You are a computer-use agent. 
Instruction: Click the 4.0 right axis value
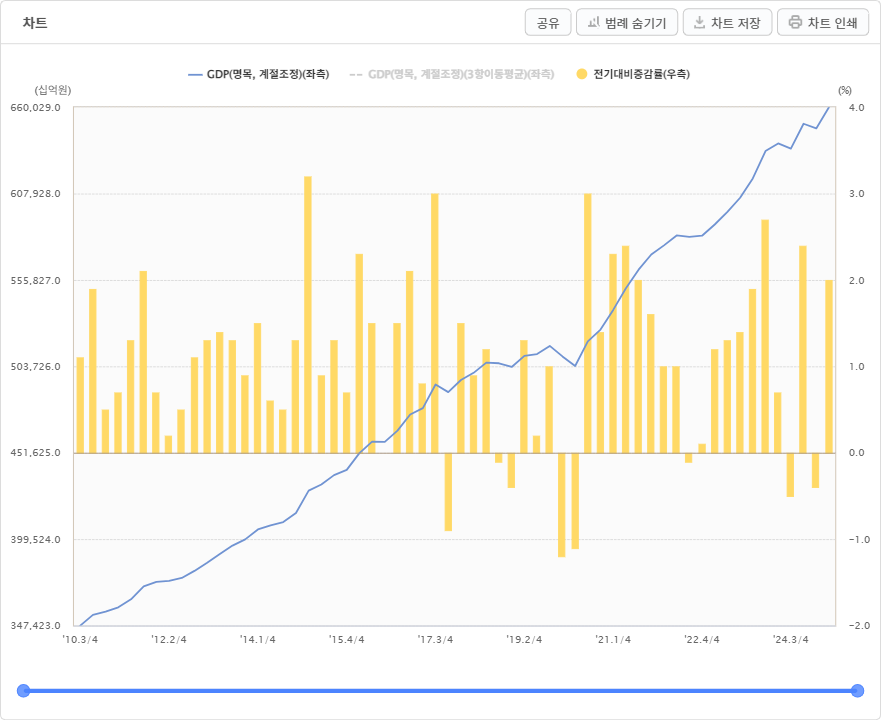pos(857,107)
